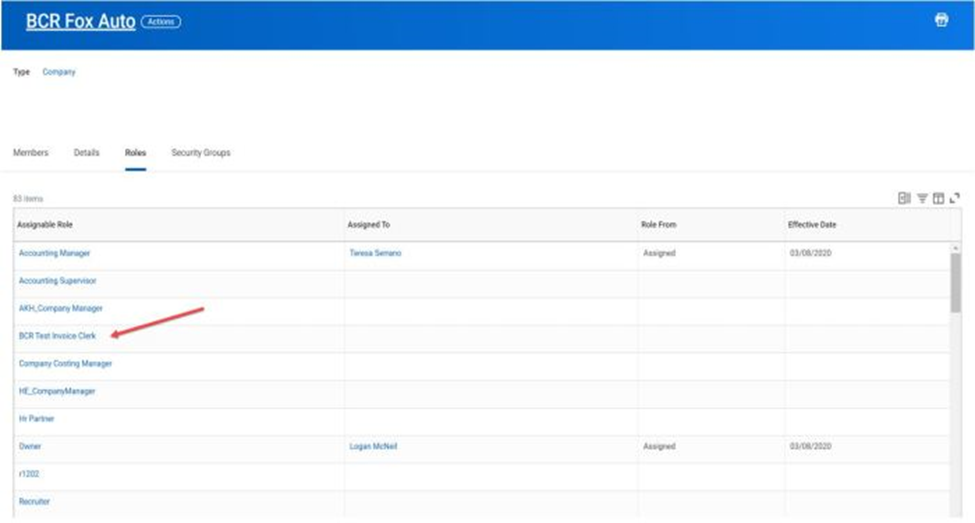The height and width of the screenshot is (523, 975).
Task: Open the Company Costing Manager role
Action: pos(65,363)
